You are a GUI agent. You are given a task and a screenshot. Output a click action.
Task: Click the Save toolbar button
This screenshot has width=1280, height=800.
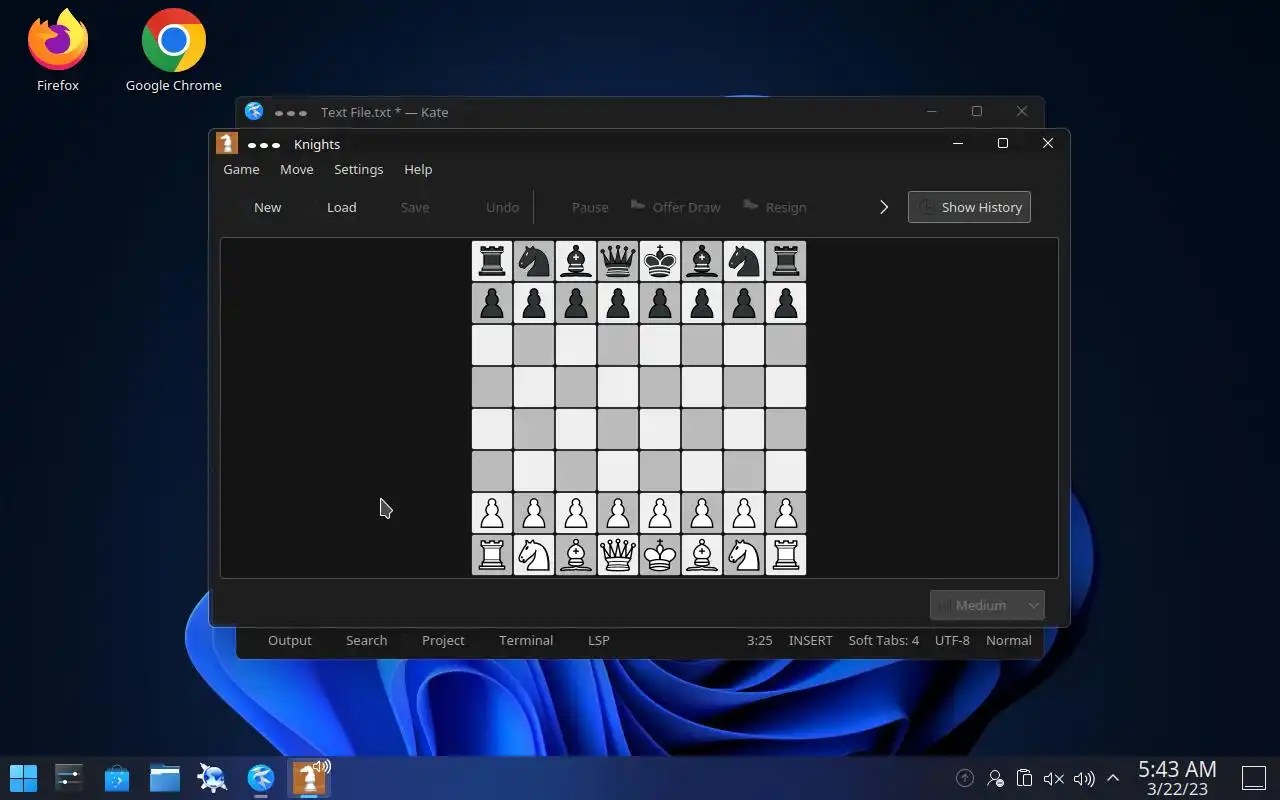[415, 207]
